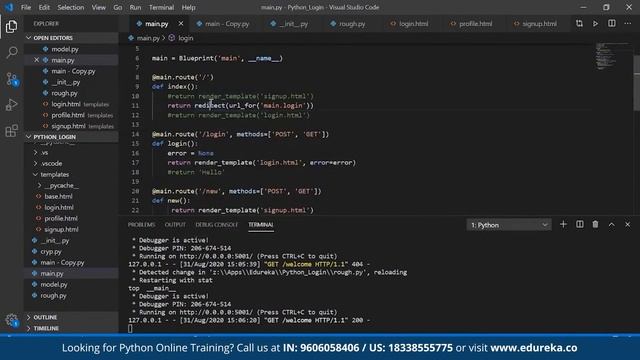The image size is (640, 360).
Task: Create a new terminal with plus icon
Action: coord(563,224)
